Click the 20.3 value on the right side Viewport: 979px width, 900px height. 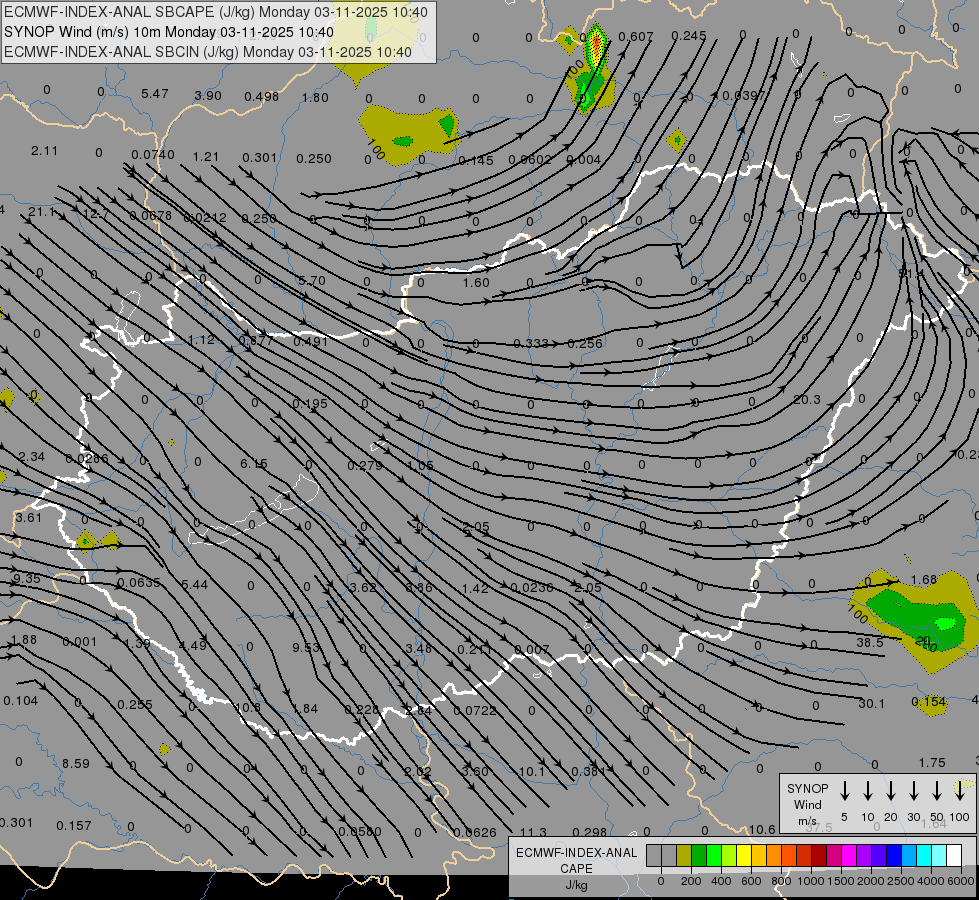(x=807, y=399)
